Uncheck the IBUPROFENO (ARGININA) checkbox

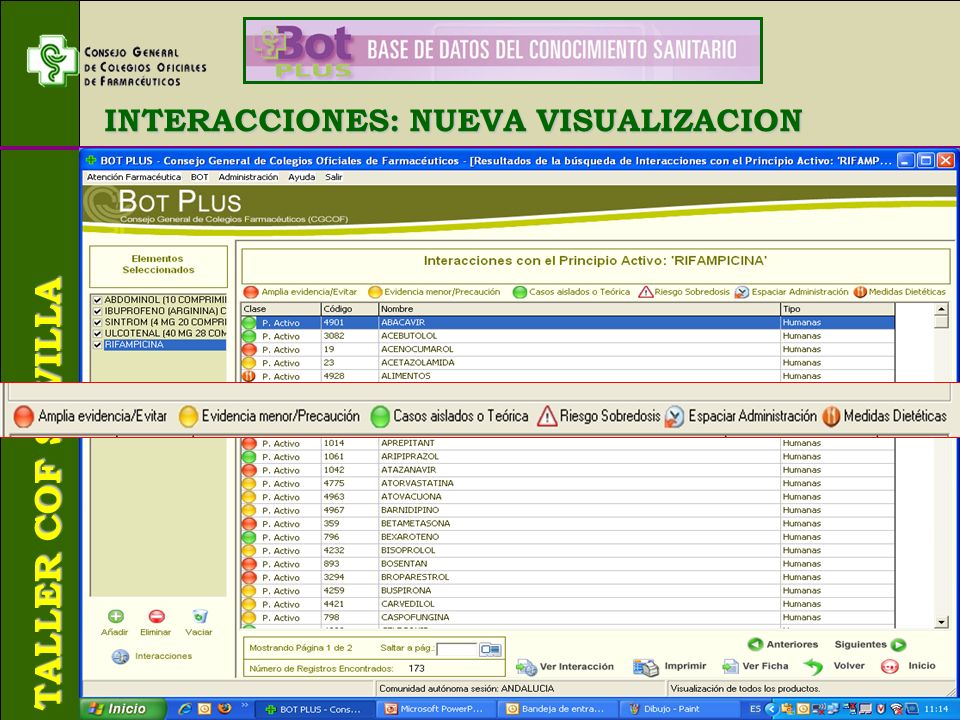point(97,311)
